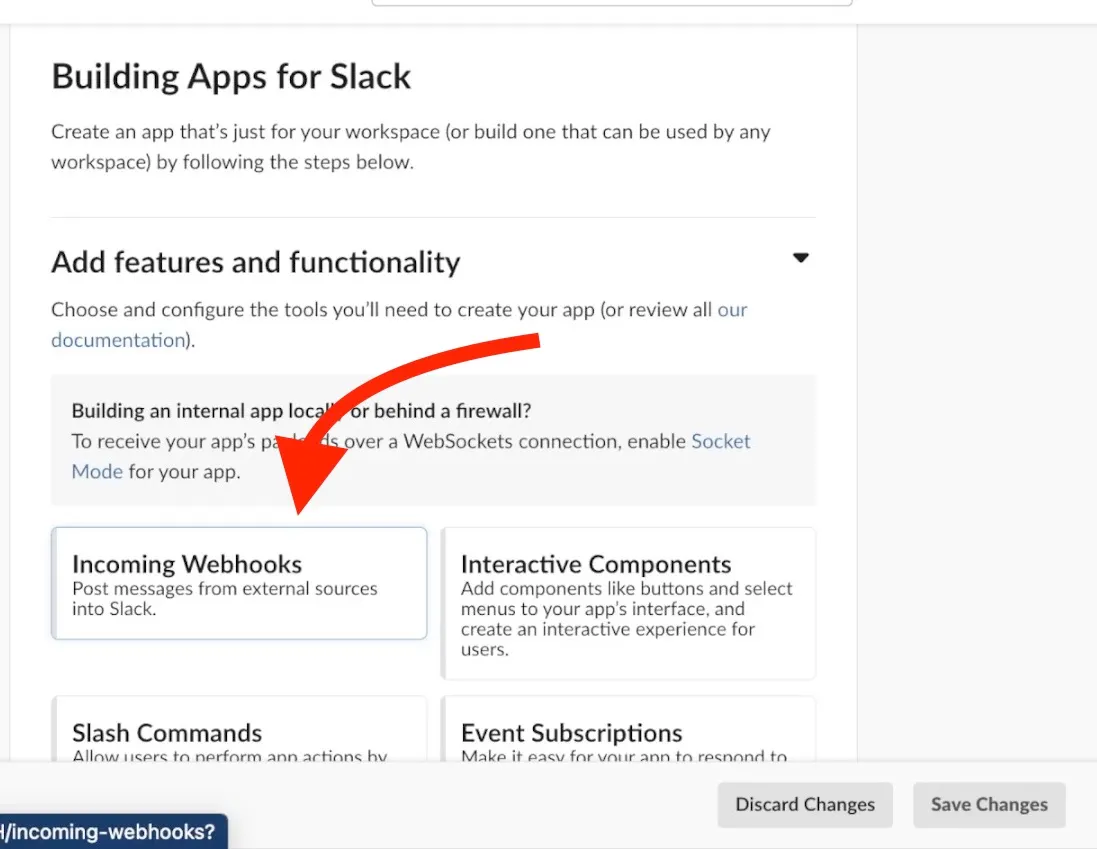
Task: Click the Discard Changes button
Action: tap(805, 805)
